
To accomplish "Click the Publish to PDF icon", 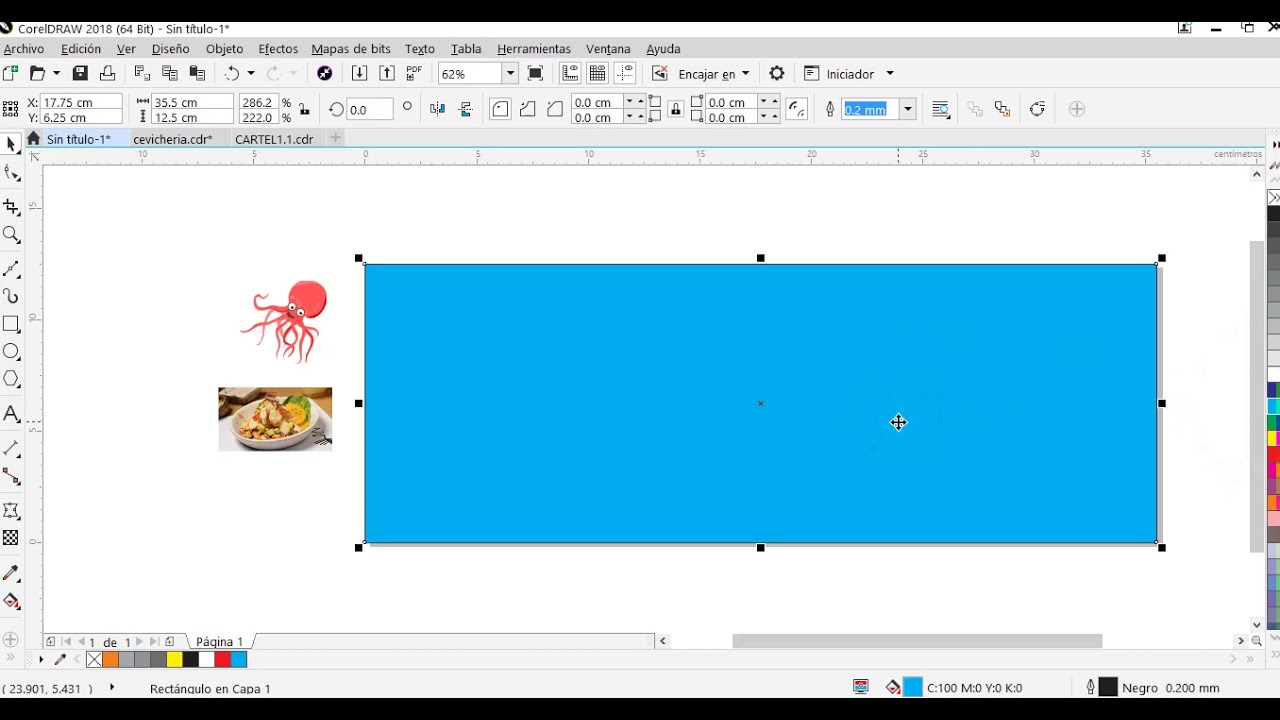I will tap(414, 73).
